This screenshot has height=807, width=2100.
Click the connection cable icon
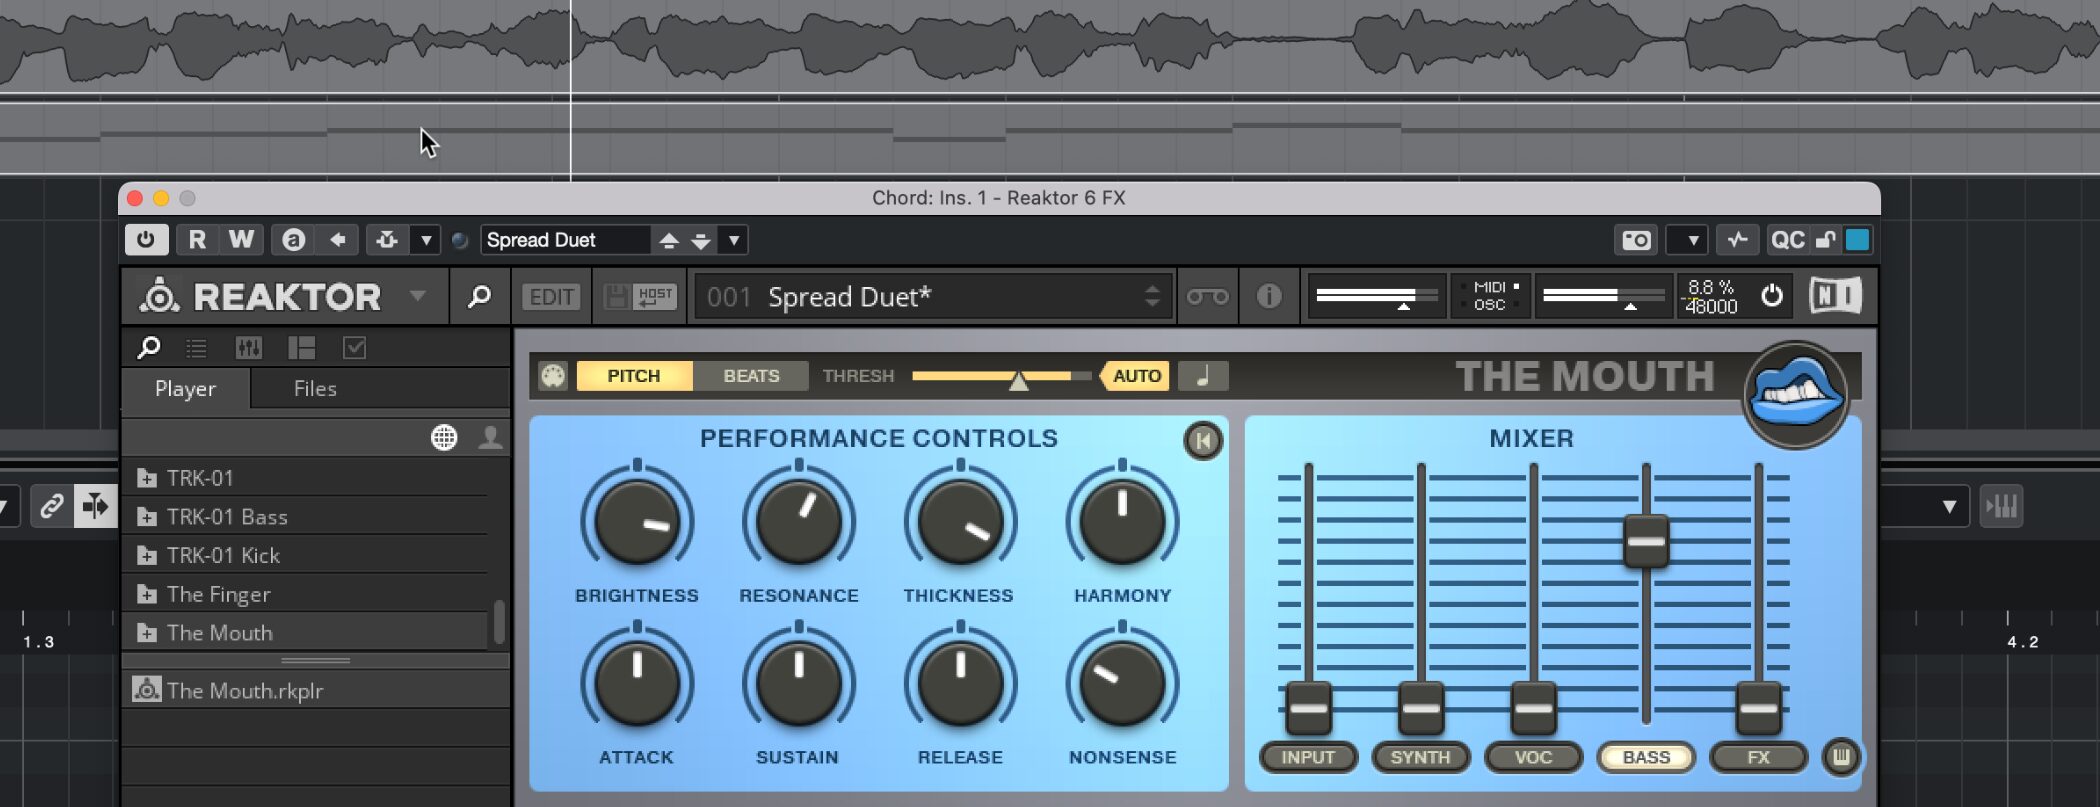1207,297
